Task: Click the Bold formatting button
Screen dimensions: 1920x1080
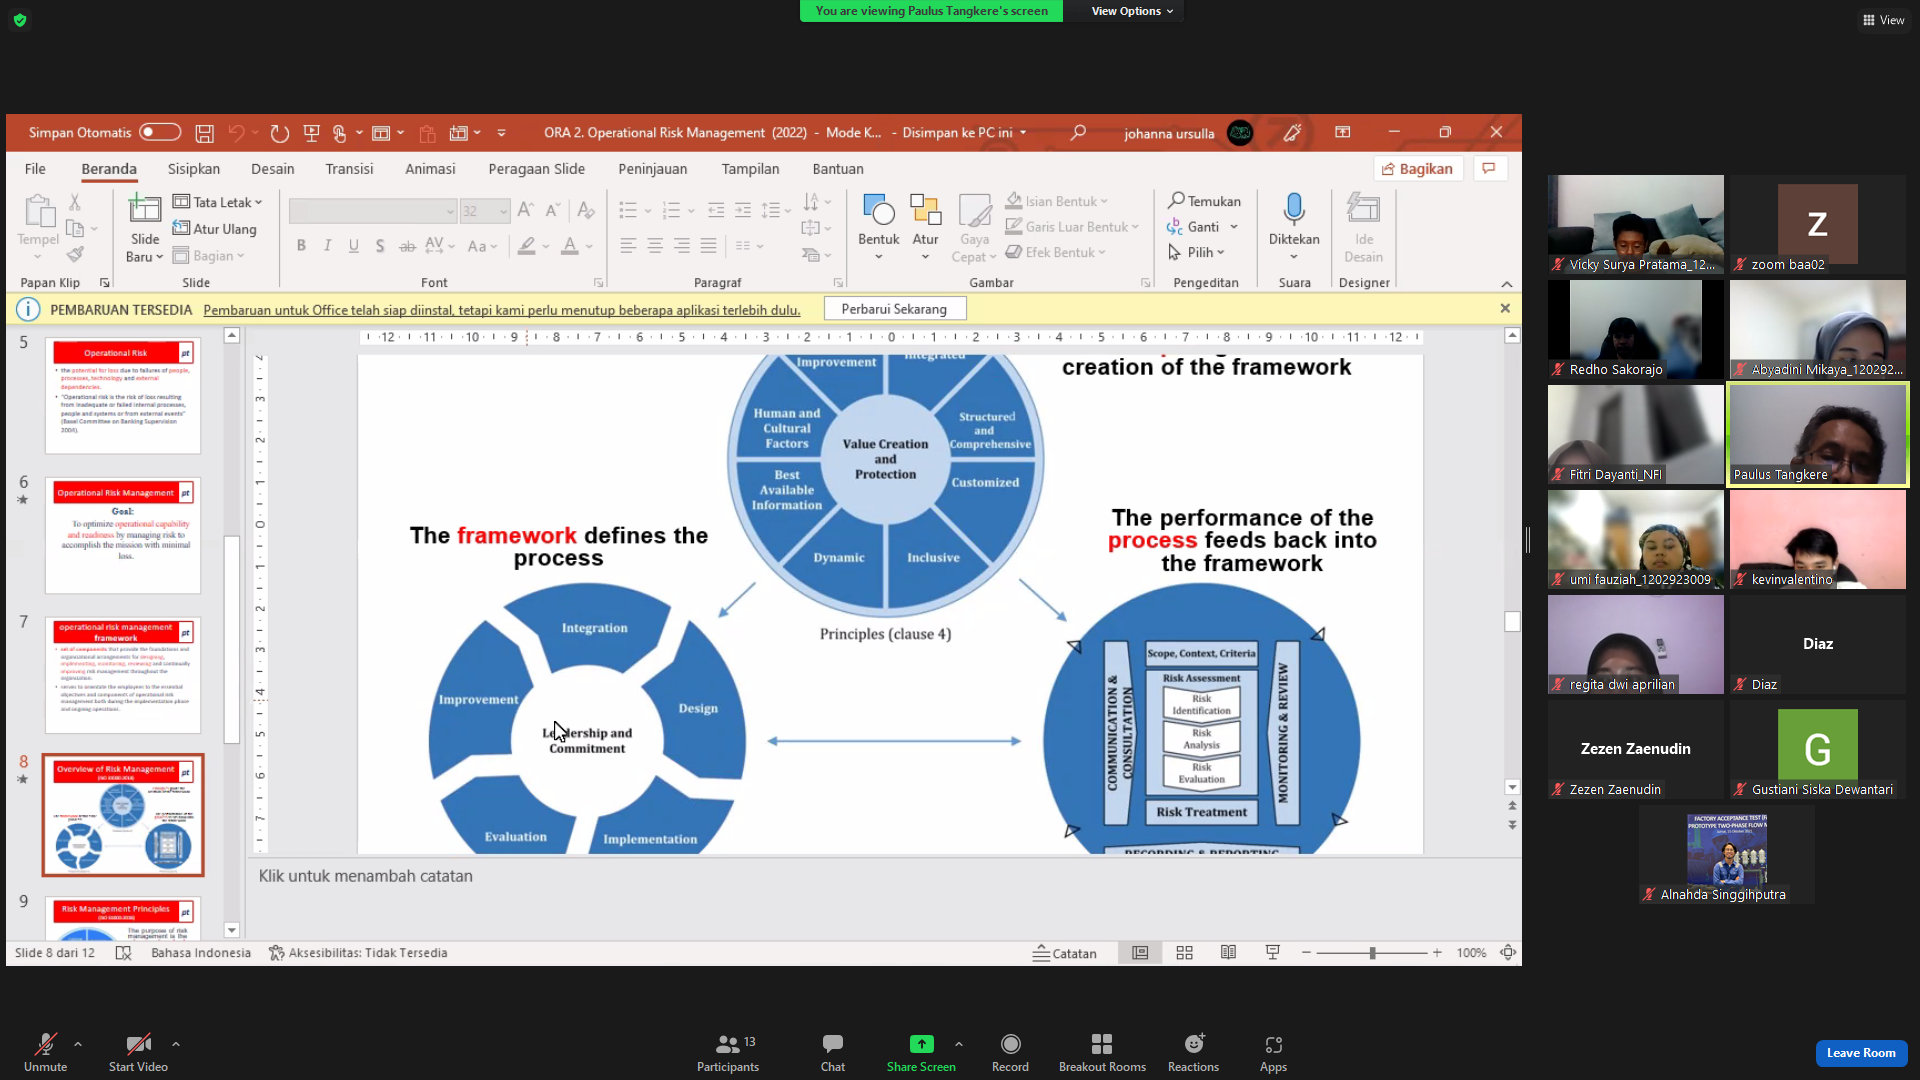Action: tap(301, 246)
